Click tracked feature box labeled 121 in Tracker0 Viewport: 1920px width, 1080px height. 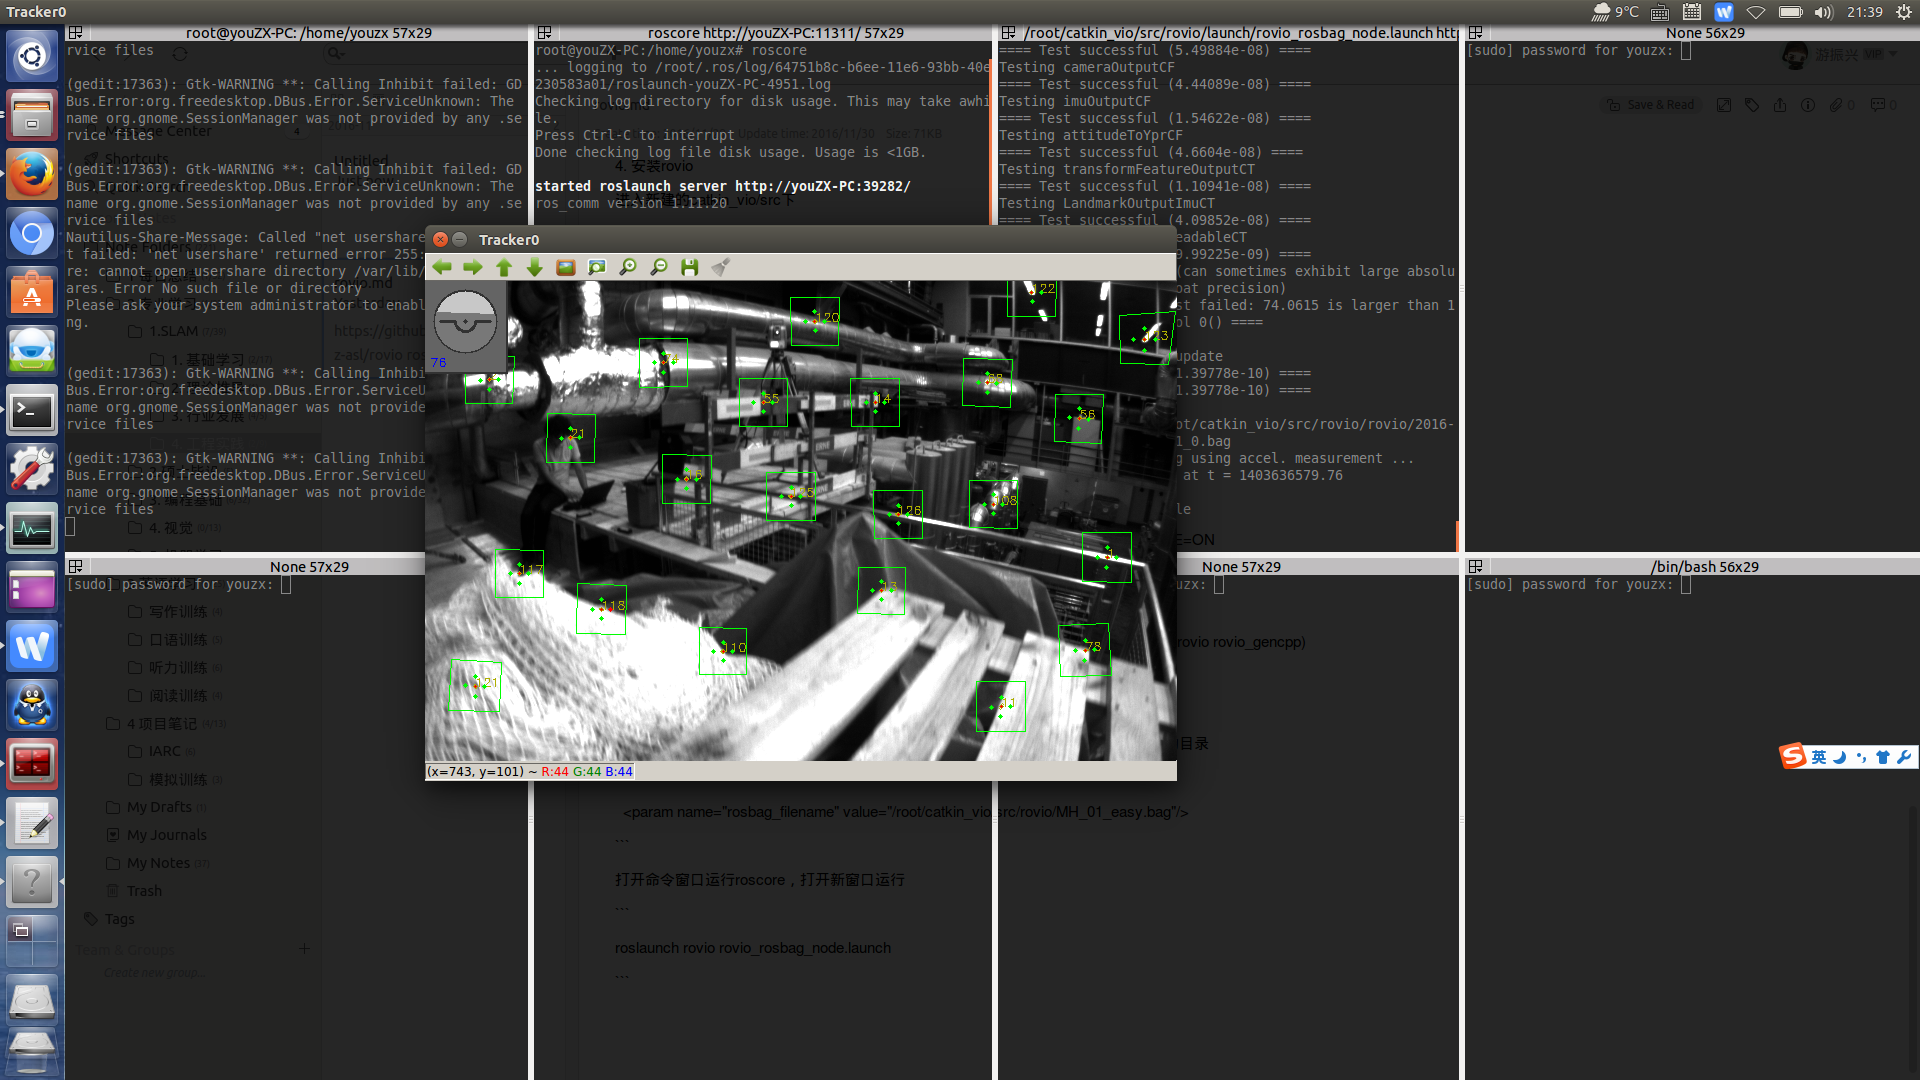pos(475,686)
